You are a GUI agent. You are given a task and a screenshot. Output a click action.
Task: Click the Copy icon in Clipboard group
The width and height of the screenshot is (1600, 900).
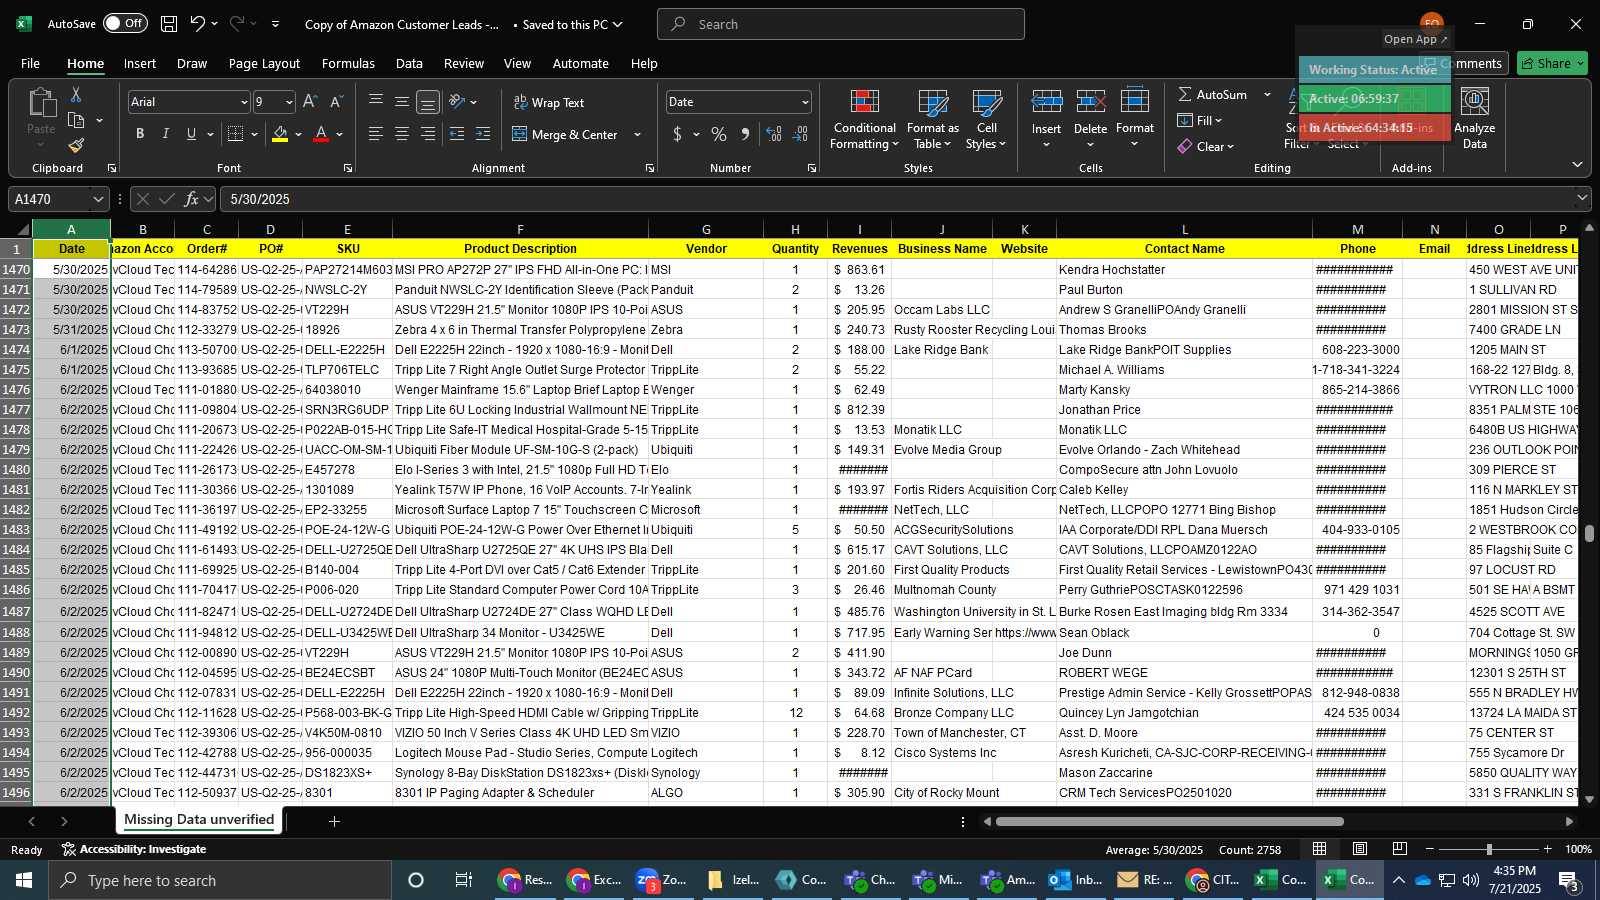point(76,120)
